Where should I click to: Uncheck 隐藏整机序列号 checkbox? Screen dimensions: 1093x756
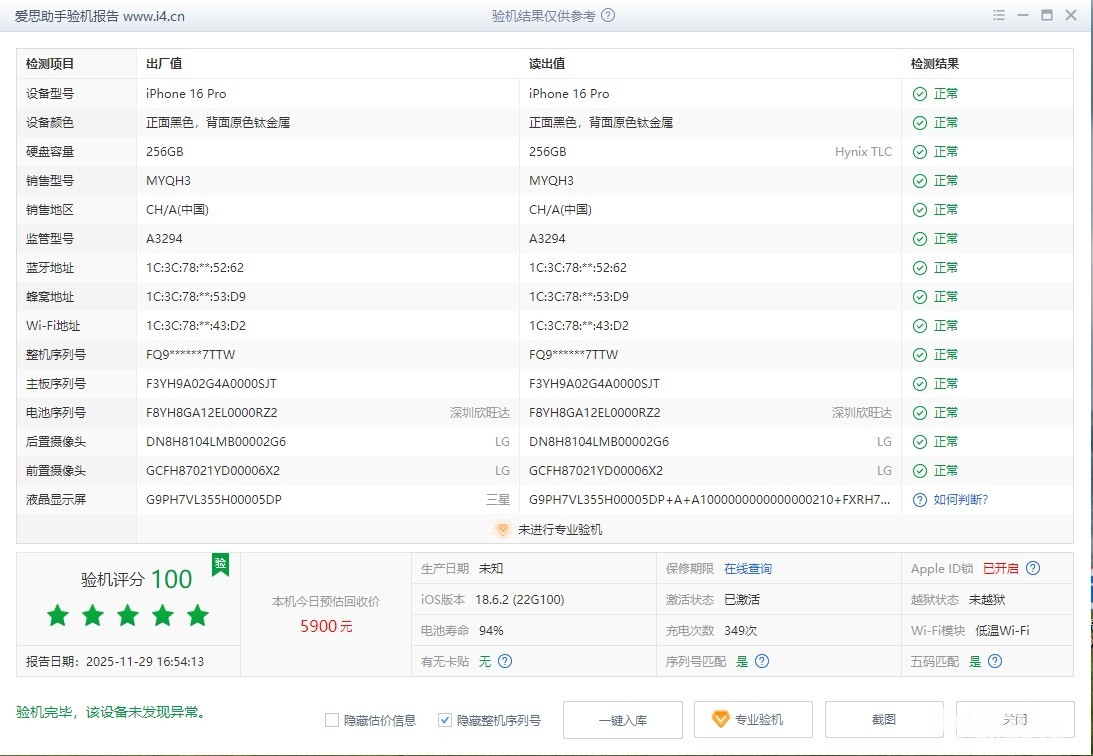point(445,720)
